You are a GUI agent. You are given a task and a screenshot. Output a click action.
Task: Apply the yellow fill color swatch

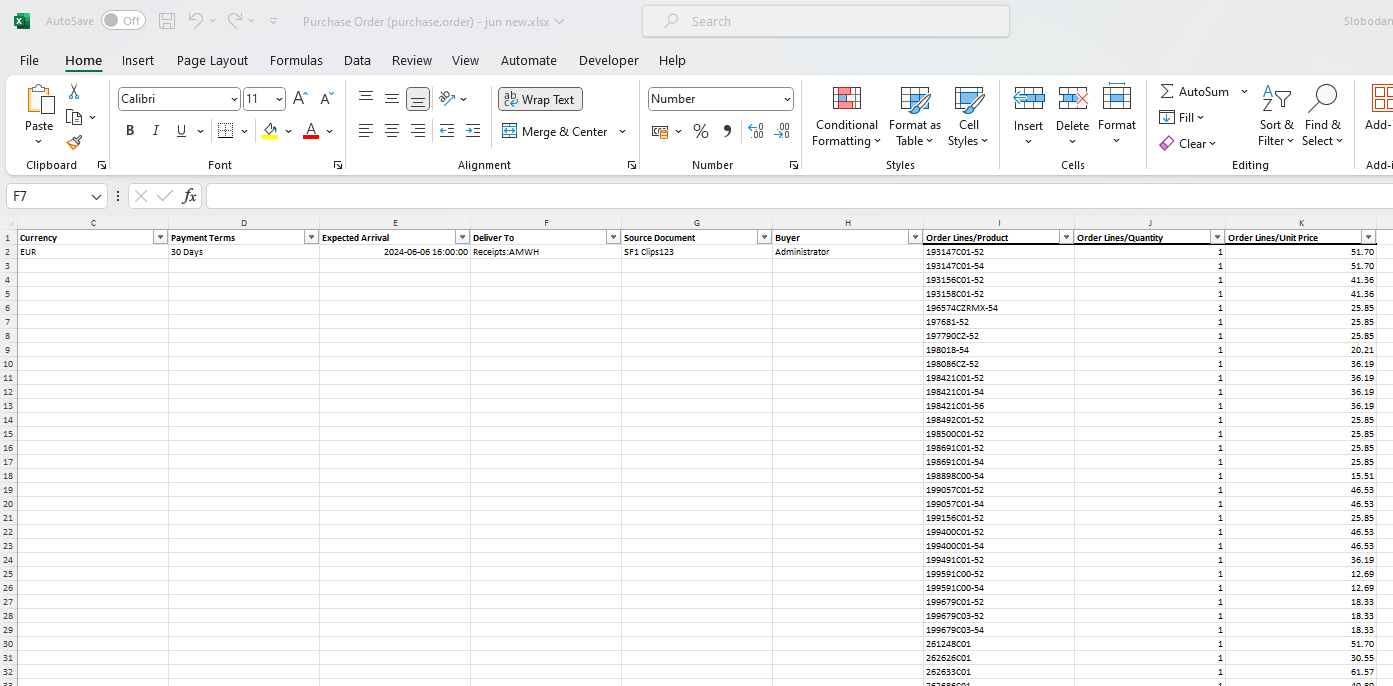click(x=270, y=131)
